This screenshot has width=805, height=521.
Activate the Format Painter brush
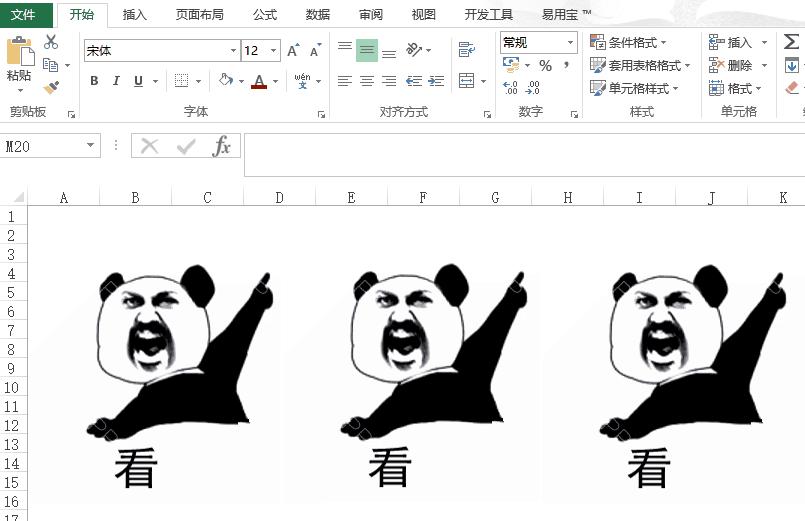coord(51,88)
